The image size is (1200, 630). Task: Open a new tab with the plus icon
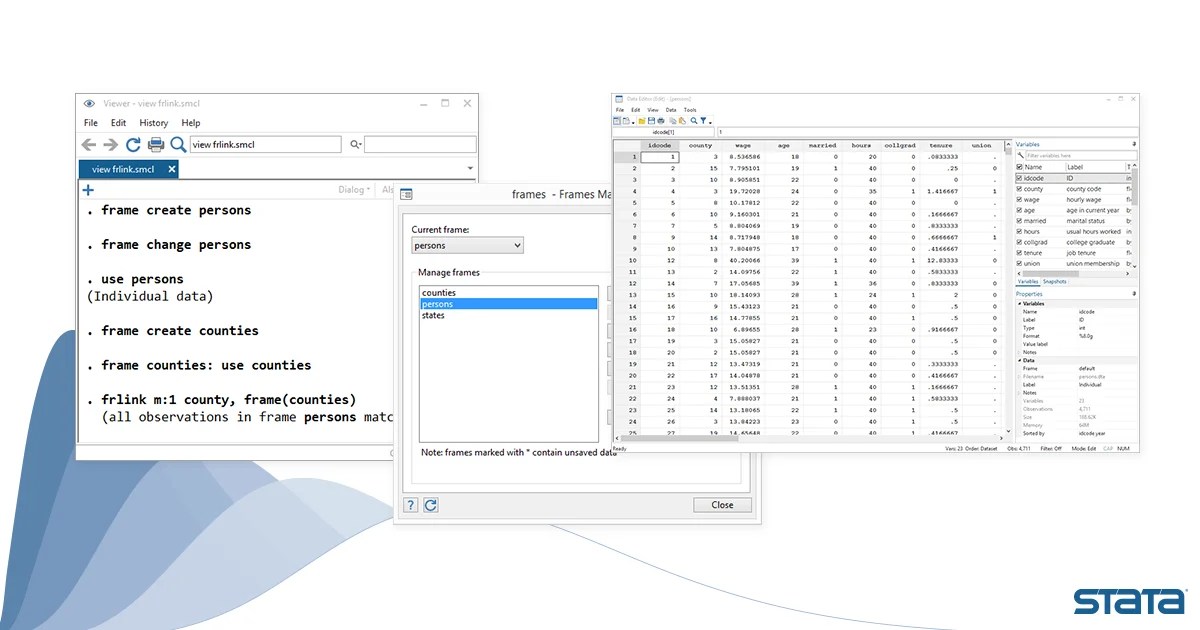[87, 190]
